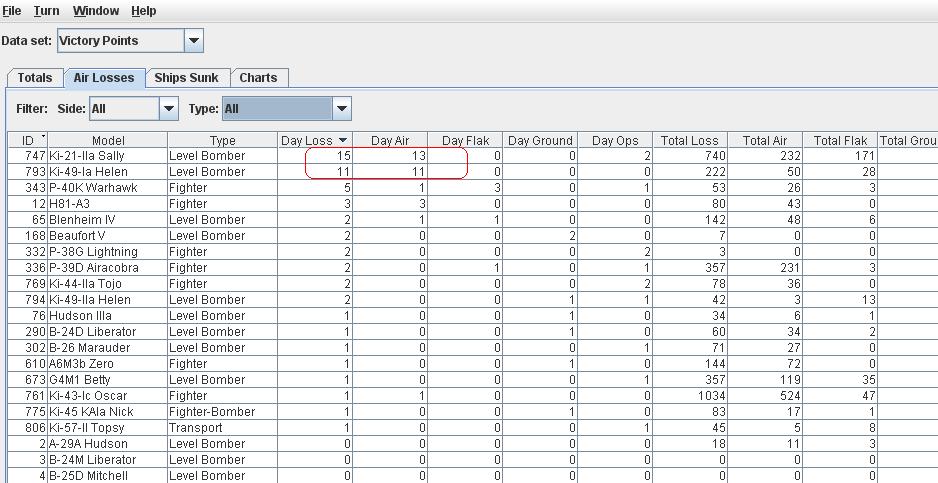Image resolution: width=938 pixels, height=483 pixels.
Task: Sort by Total Loss column header
Action: tap(690, 140)
